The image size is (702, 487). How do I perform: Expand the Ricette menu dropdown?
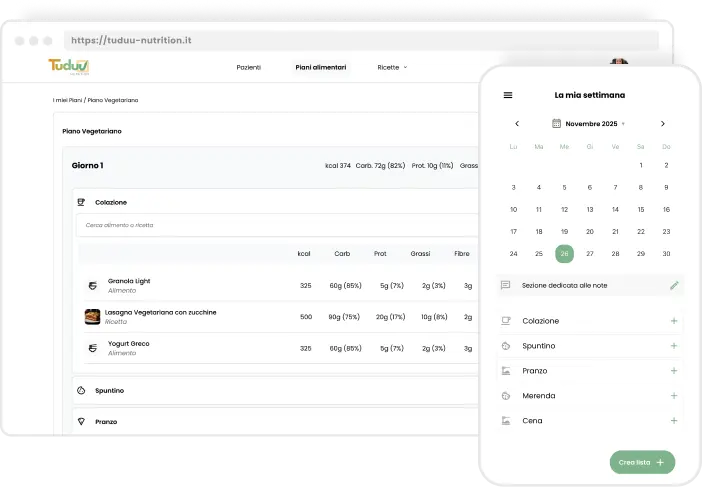(392, 67)
